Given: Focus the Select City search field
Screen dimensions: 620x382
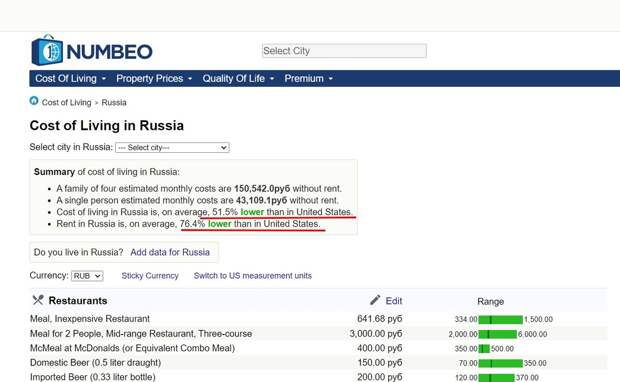Looking at the screenshot, I should (344, 51).
